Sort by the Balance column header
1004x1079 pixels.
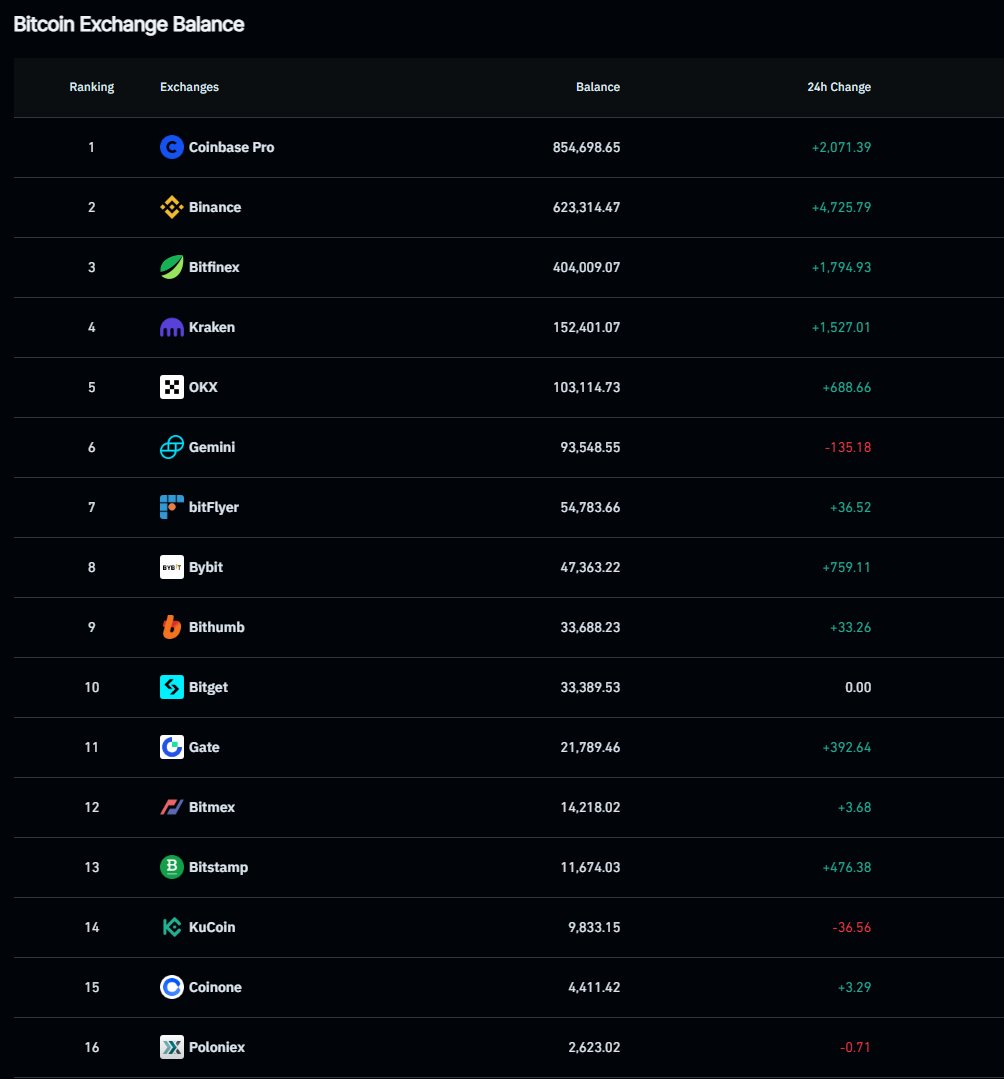(x=597, y=87)
